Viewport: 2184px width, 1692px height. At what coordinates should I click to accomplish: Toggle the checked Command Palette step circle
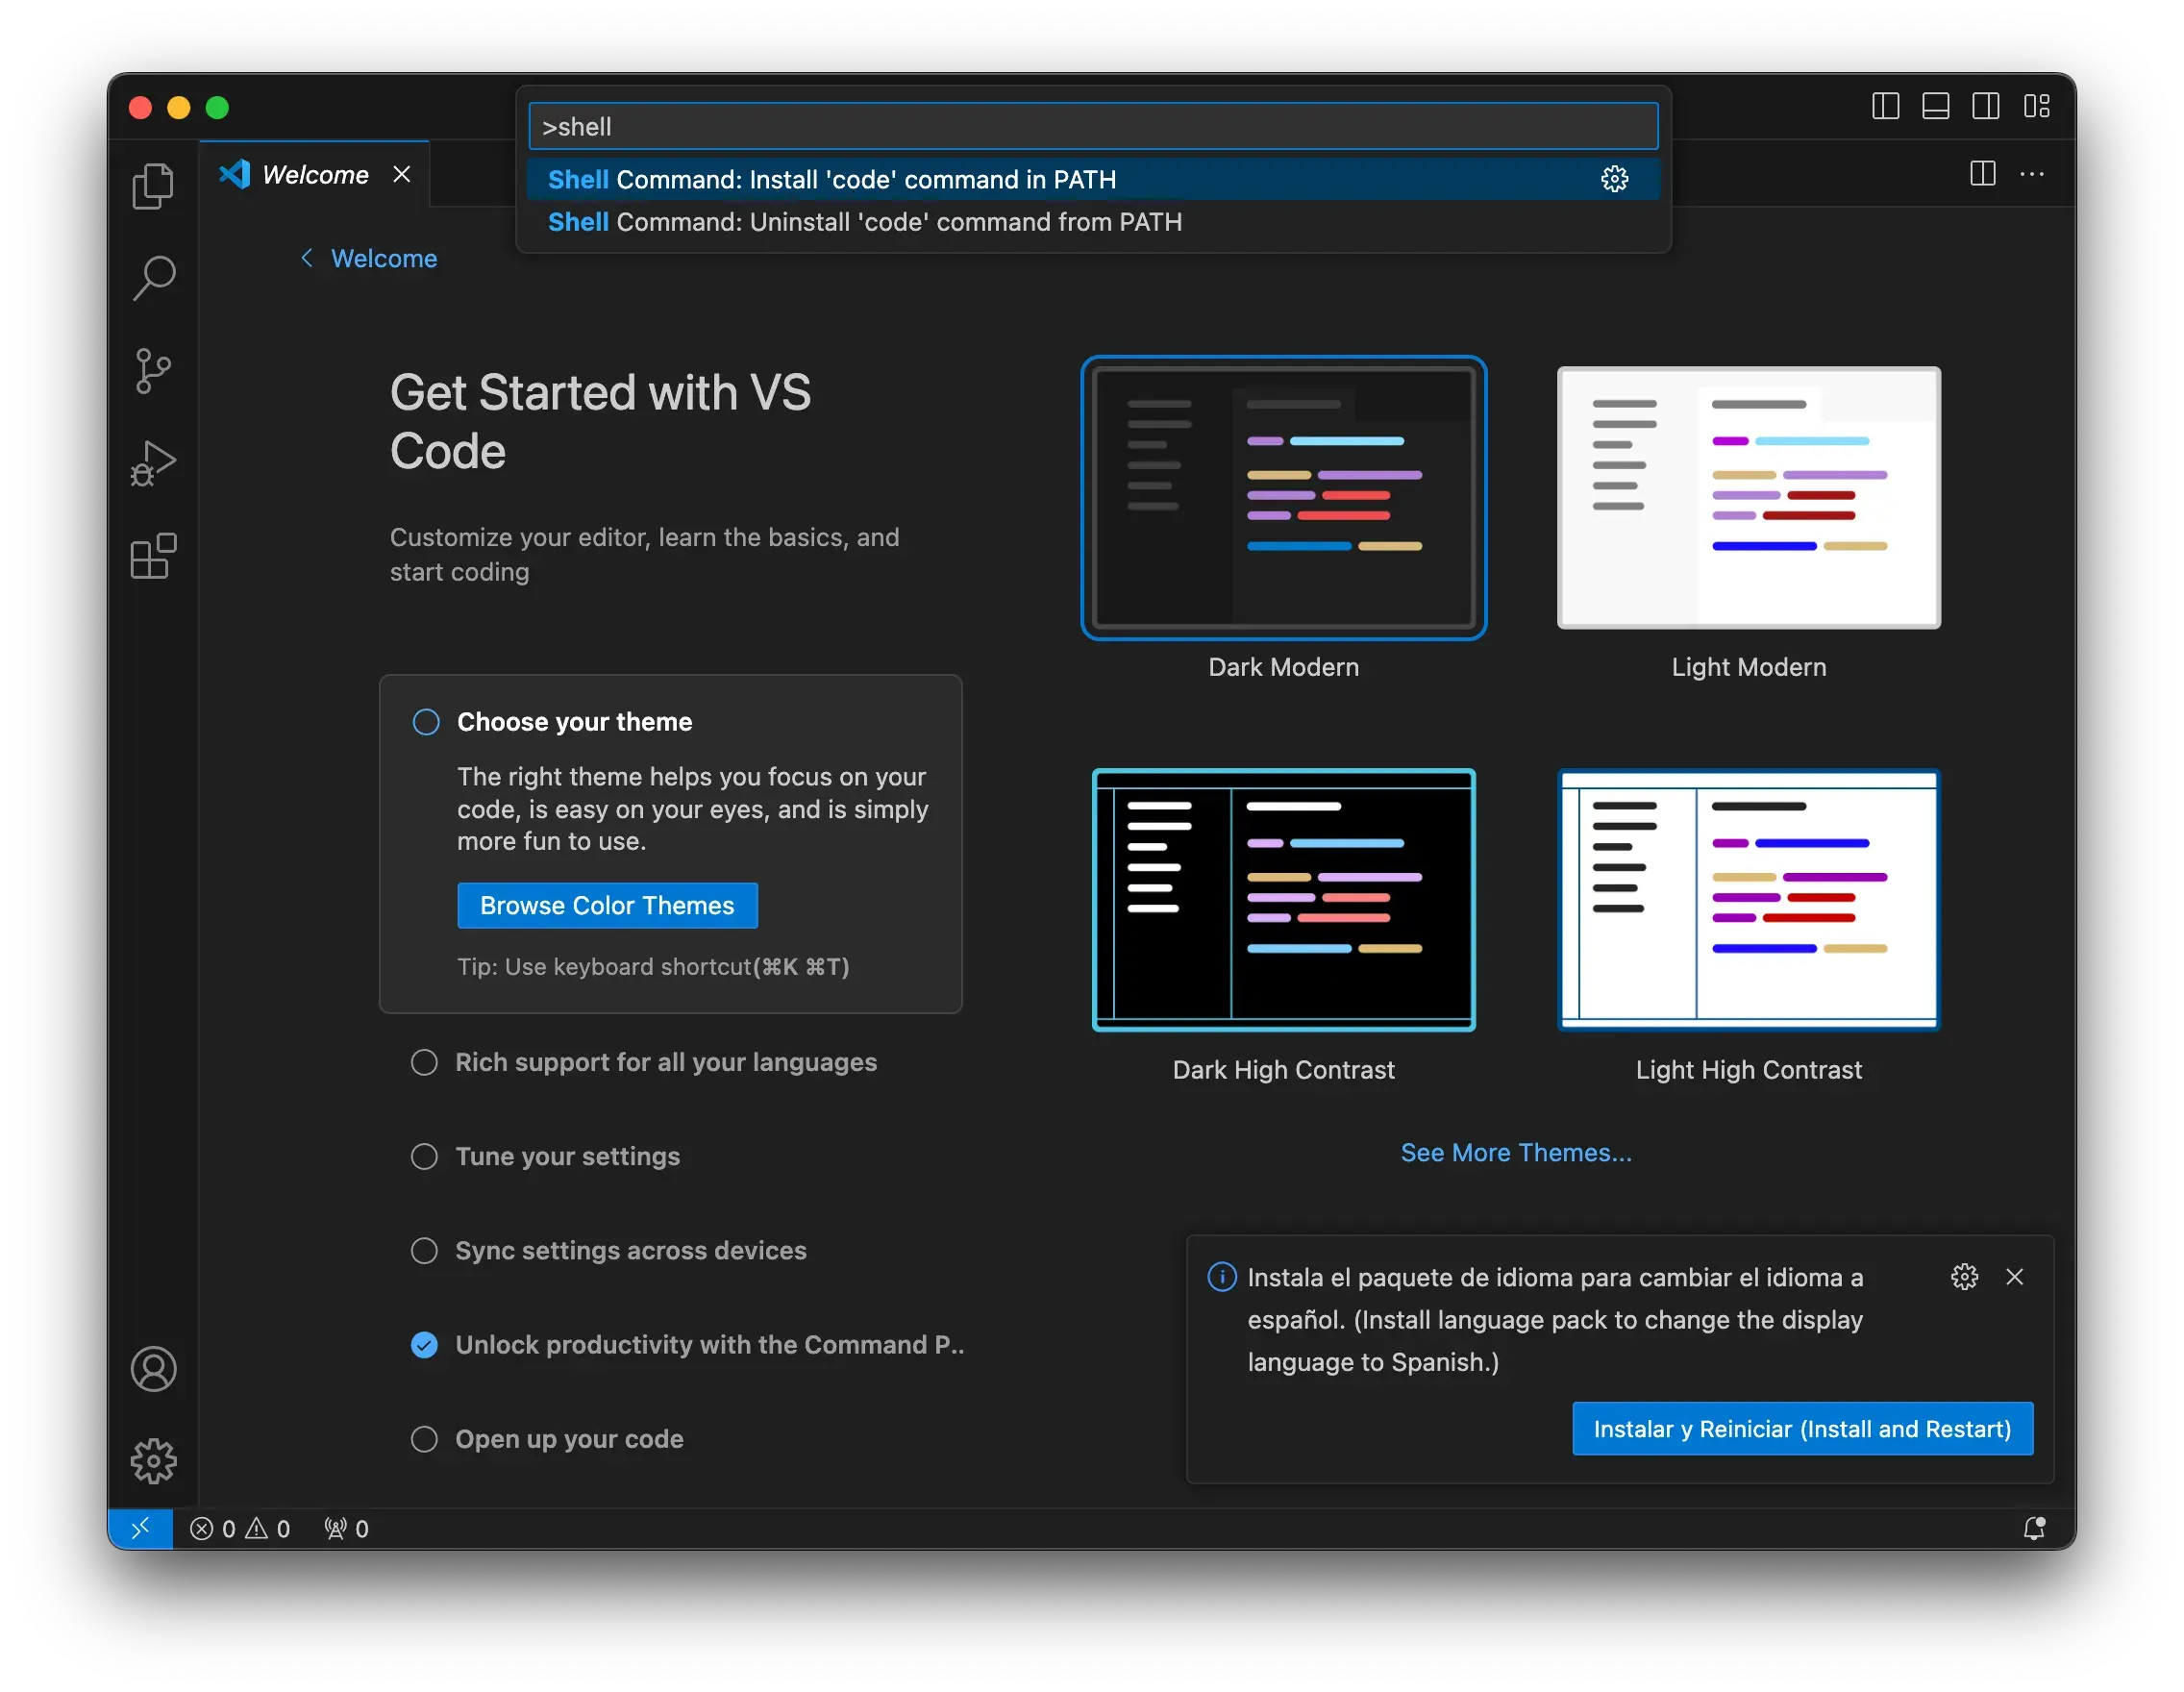(424, 1345)
